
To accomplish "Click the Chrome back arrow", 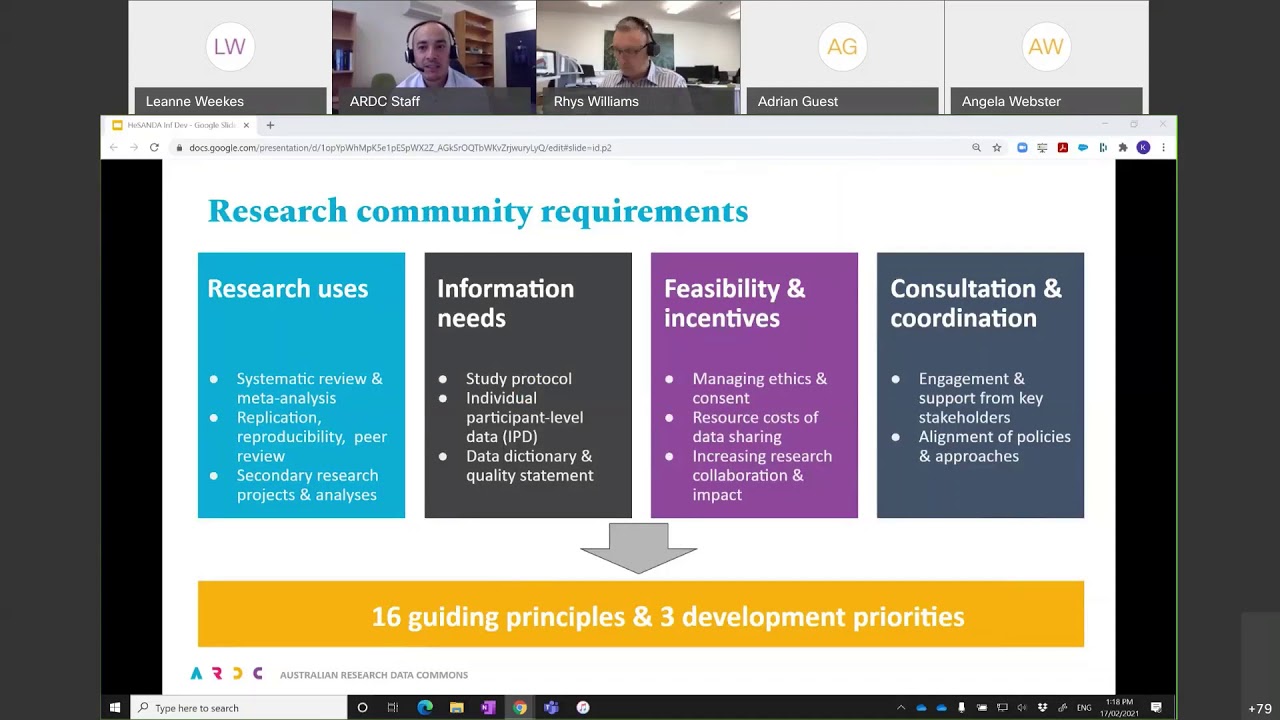I will click(x=114, y=147).
